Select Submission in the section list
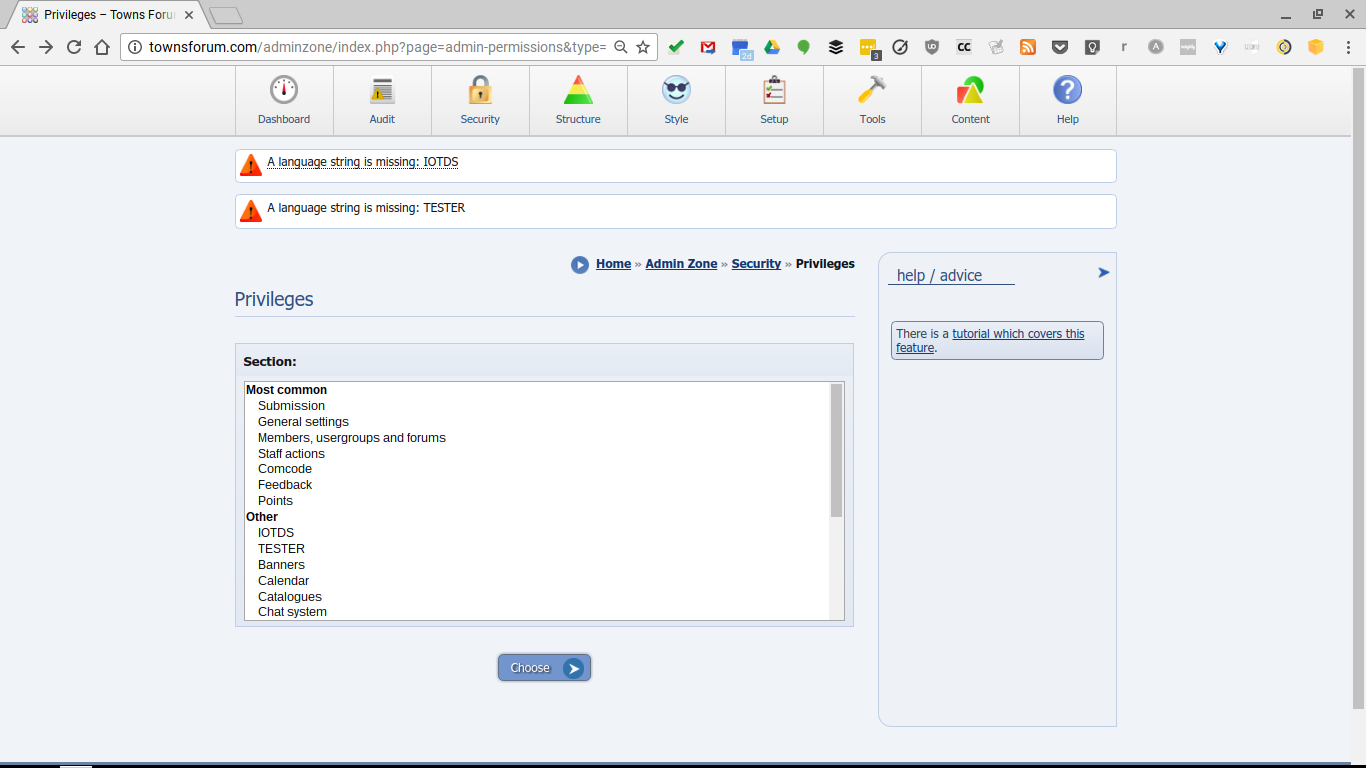The width and height of the screenshot is (1366, 768). point(291,406)
